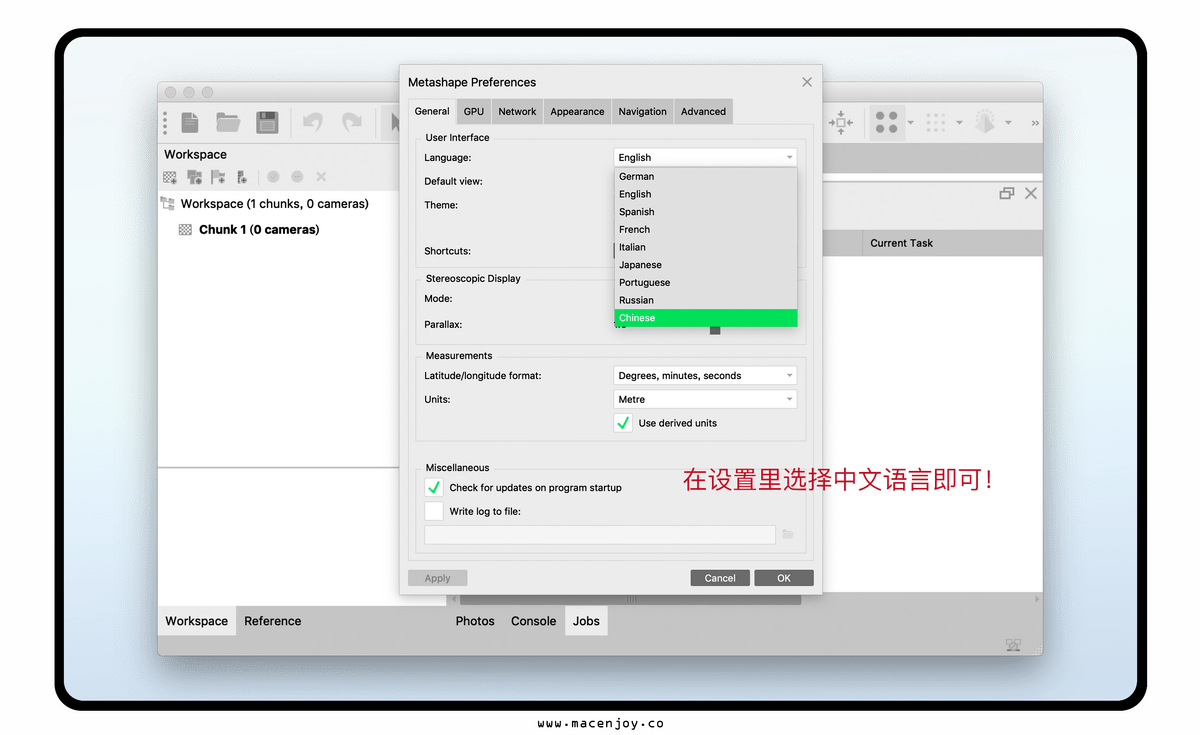The image size is (1200, 735).
Task: Click the Add Photos icon in Workspace
Action: coord(194,177)
